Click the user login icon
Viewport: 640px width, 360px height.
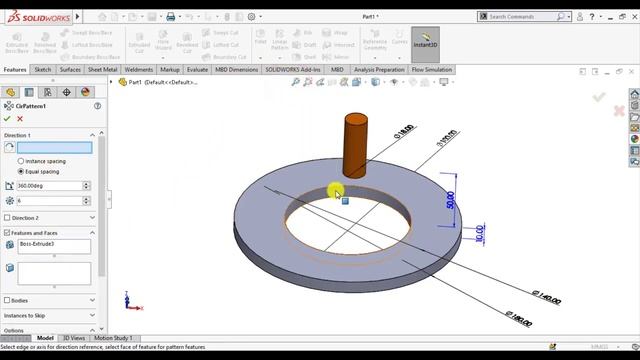tap(580, 17)
